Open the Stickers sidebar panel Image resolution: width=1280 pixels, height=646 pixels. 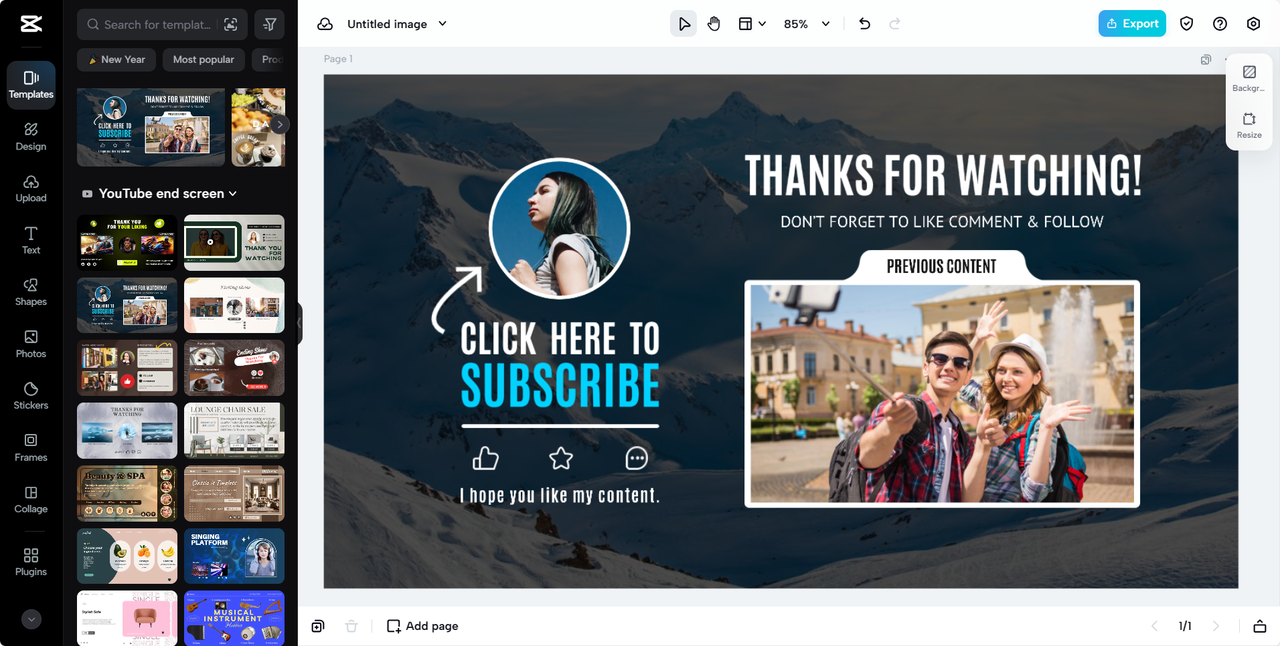(31, 396)
